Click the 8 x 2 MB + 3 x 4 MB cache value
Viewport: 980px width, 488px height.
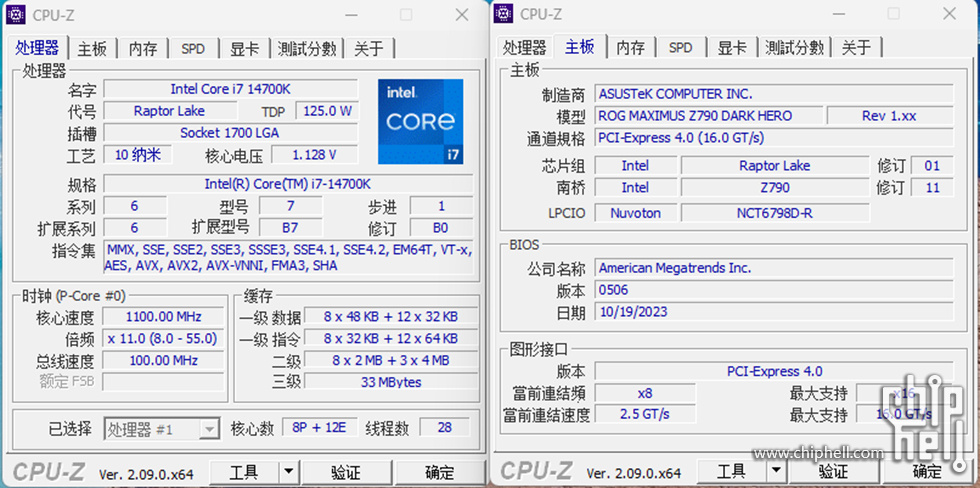(x=391, y=361)
